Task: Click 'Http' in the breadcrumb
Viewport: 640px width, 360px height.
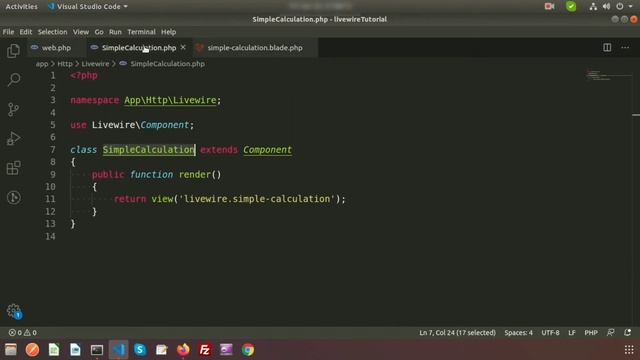Action: (x=65, y=64)
